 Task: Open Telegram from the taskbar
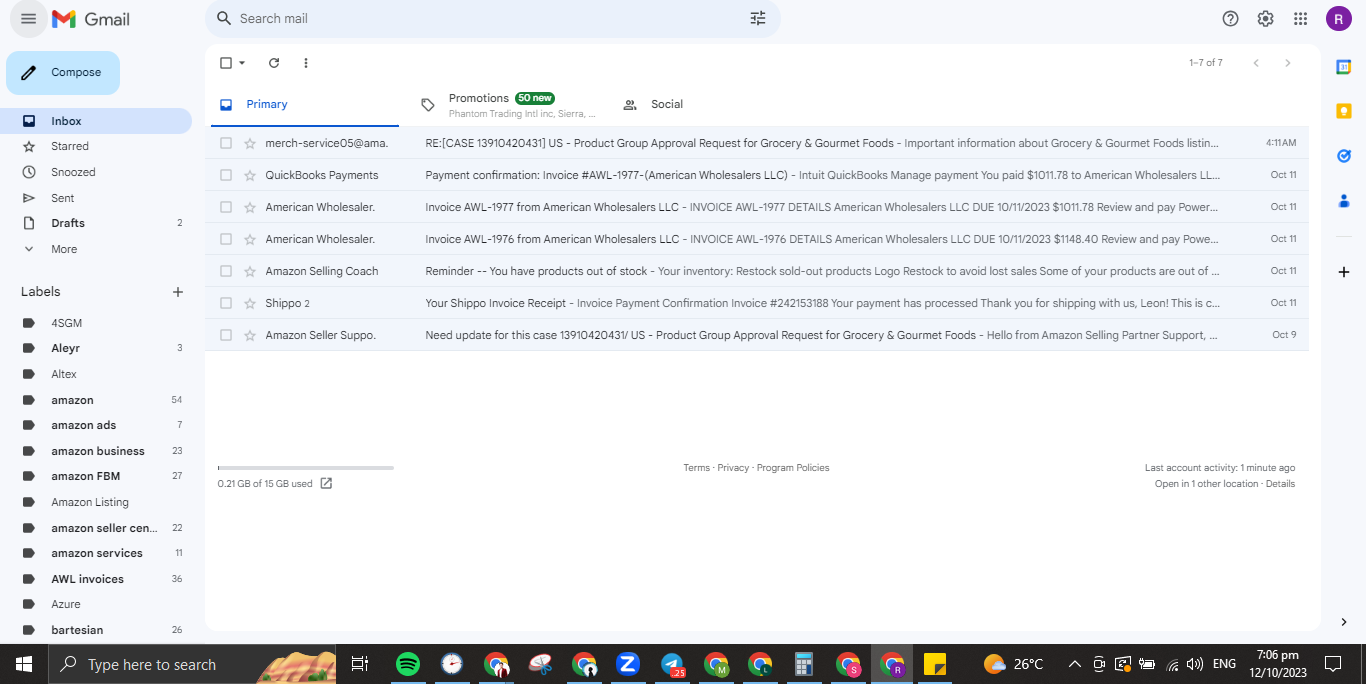(673, 664)
